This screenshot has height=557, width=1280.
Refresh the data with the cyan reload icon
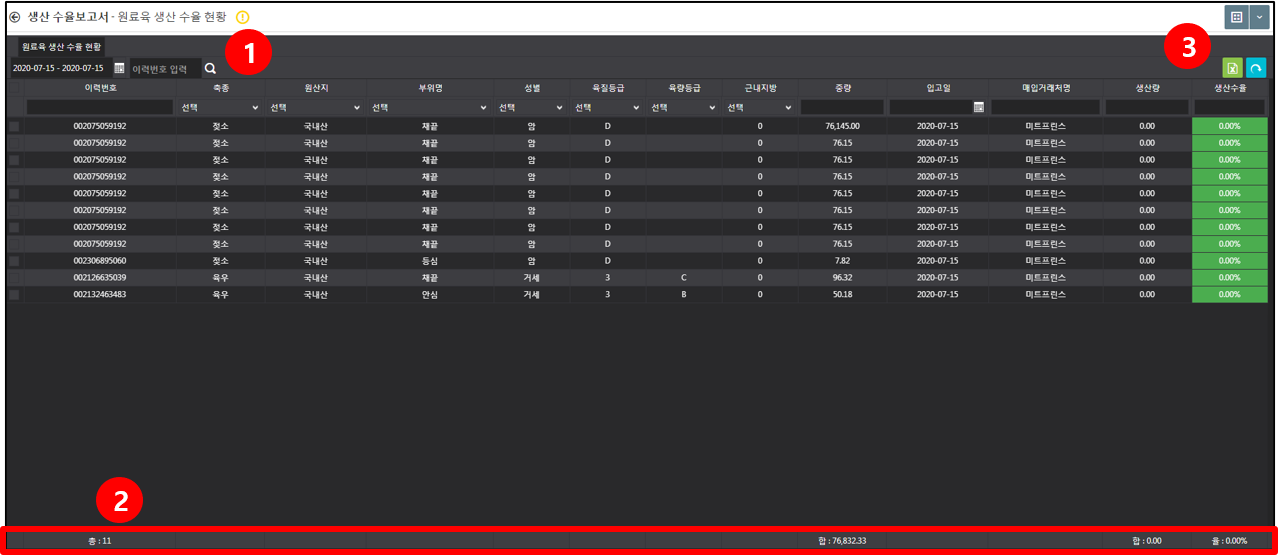pos(1256,68)
